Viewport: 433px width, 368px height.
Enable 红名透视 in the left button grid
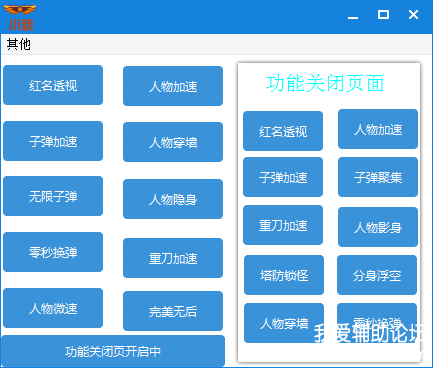[53, 85]
